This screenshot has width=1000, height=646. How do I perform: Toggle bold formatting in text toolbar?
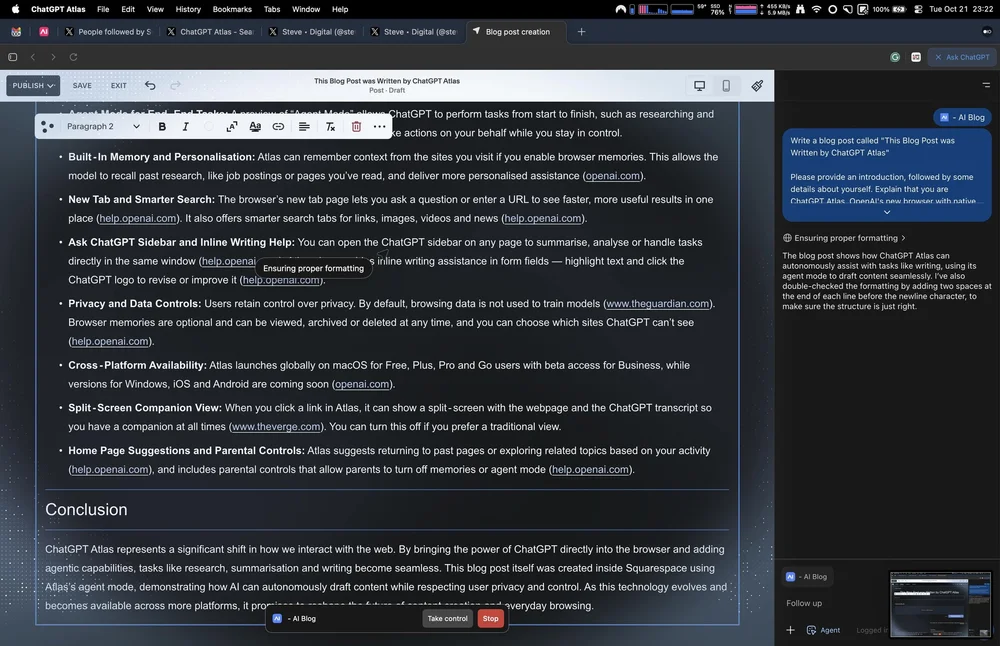pos(162,126)
